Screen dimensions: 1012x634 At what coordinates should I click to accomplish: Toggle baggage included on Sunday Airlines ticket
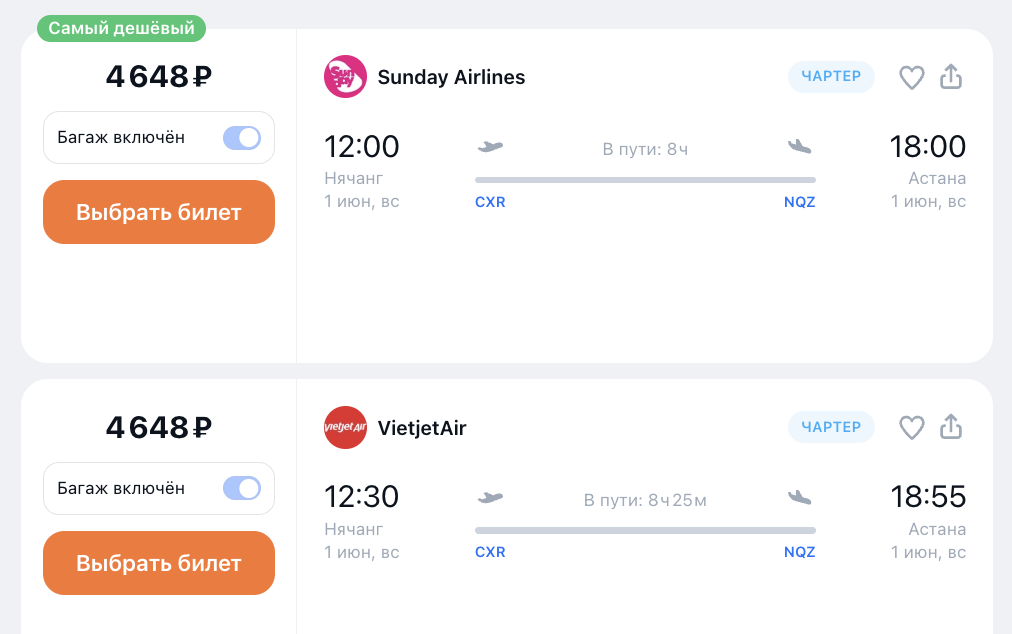(x=242, y=138)
